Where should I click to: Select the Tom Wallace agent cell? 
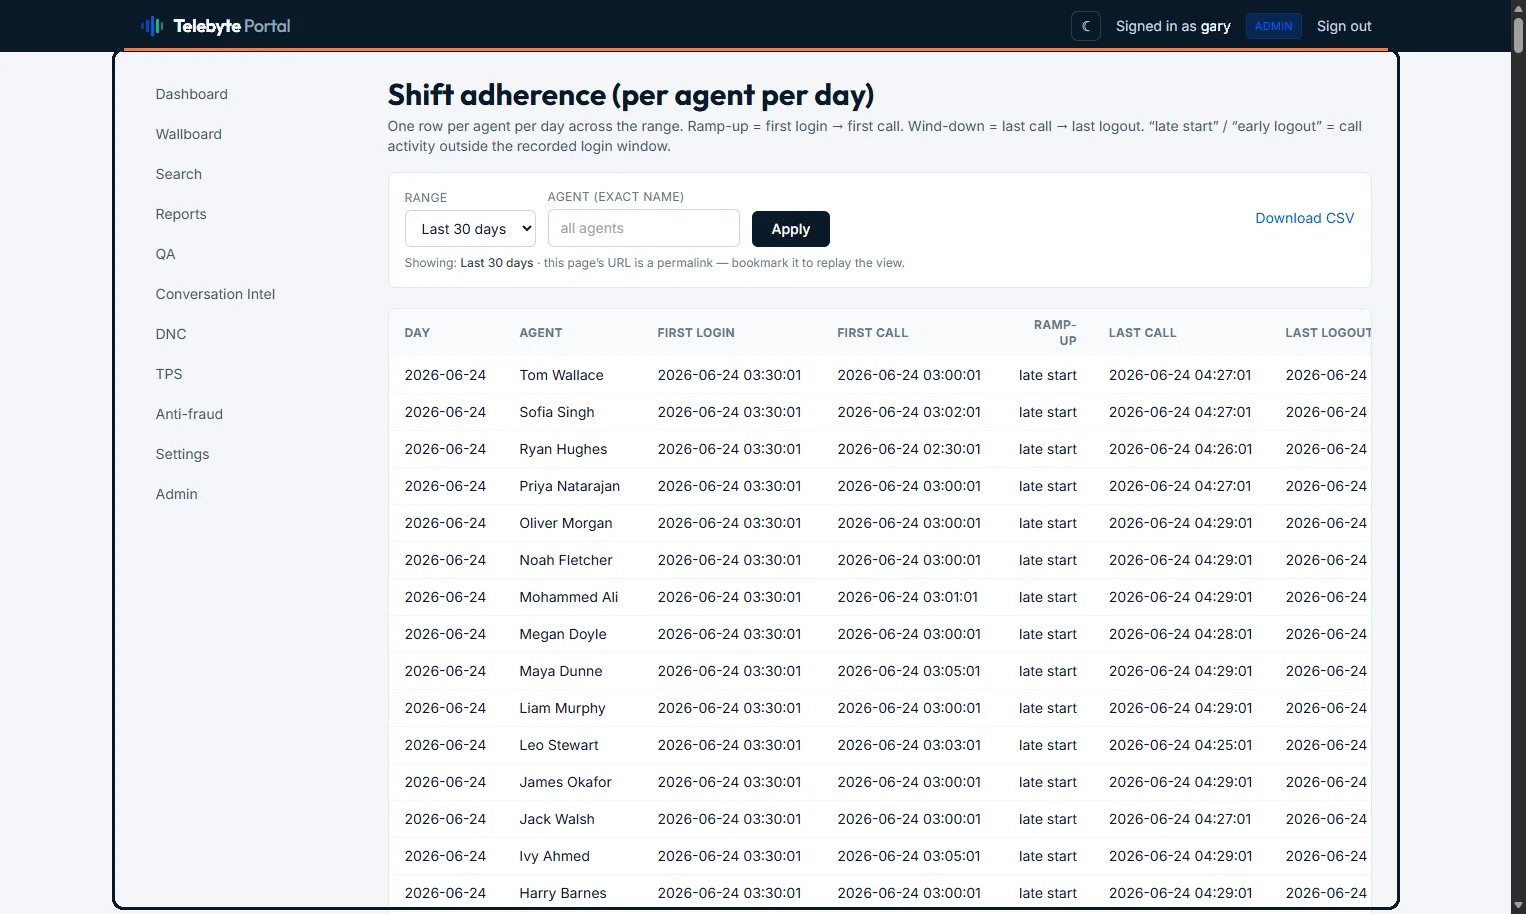[x=562, y=375]
